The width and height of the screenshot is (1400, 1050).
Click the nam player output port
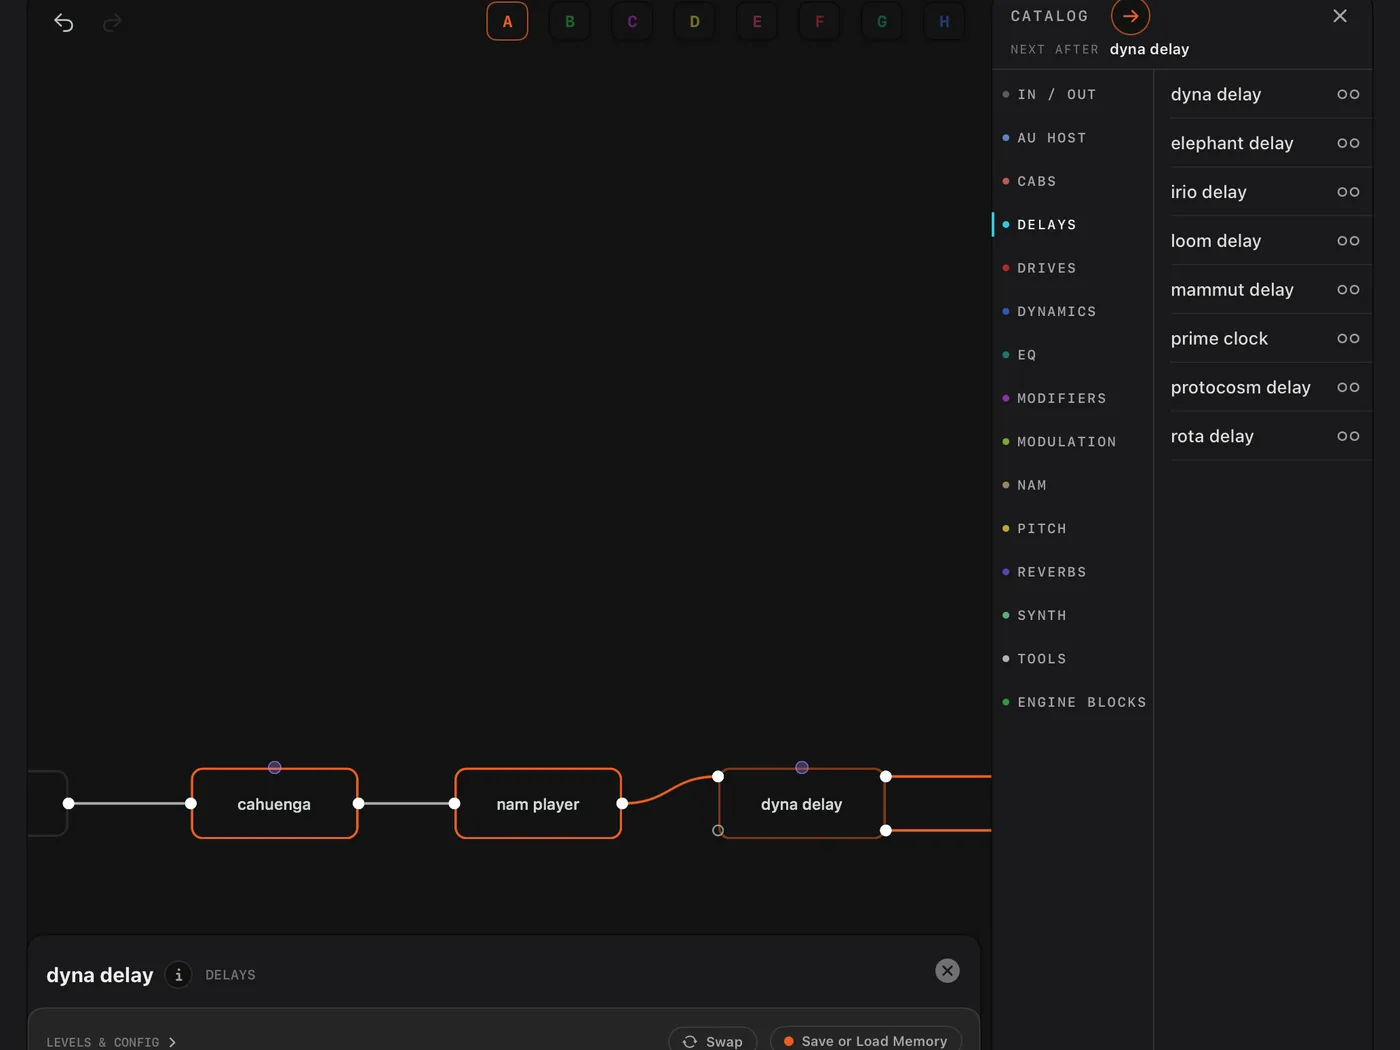pos(622,803)
